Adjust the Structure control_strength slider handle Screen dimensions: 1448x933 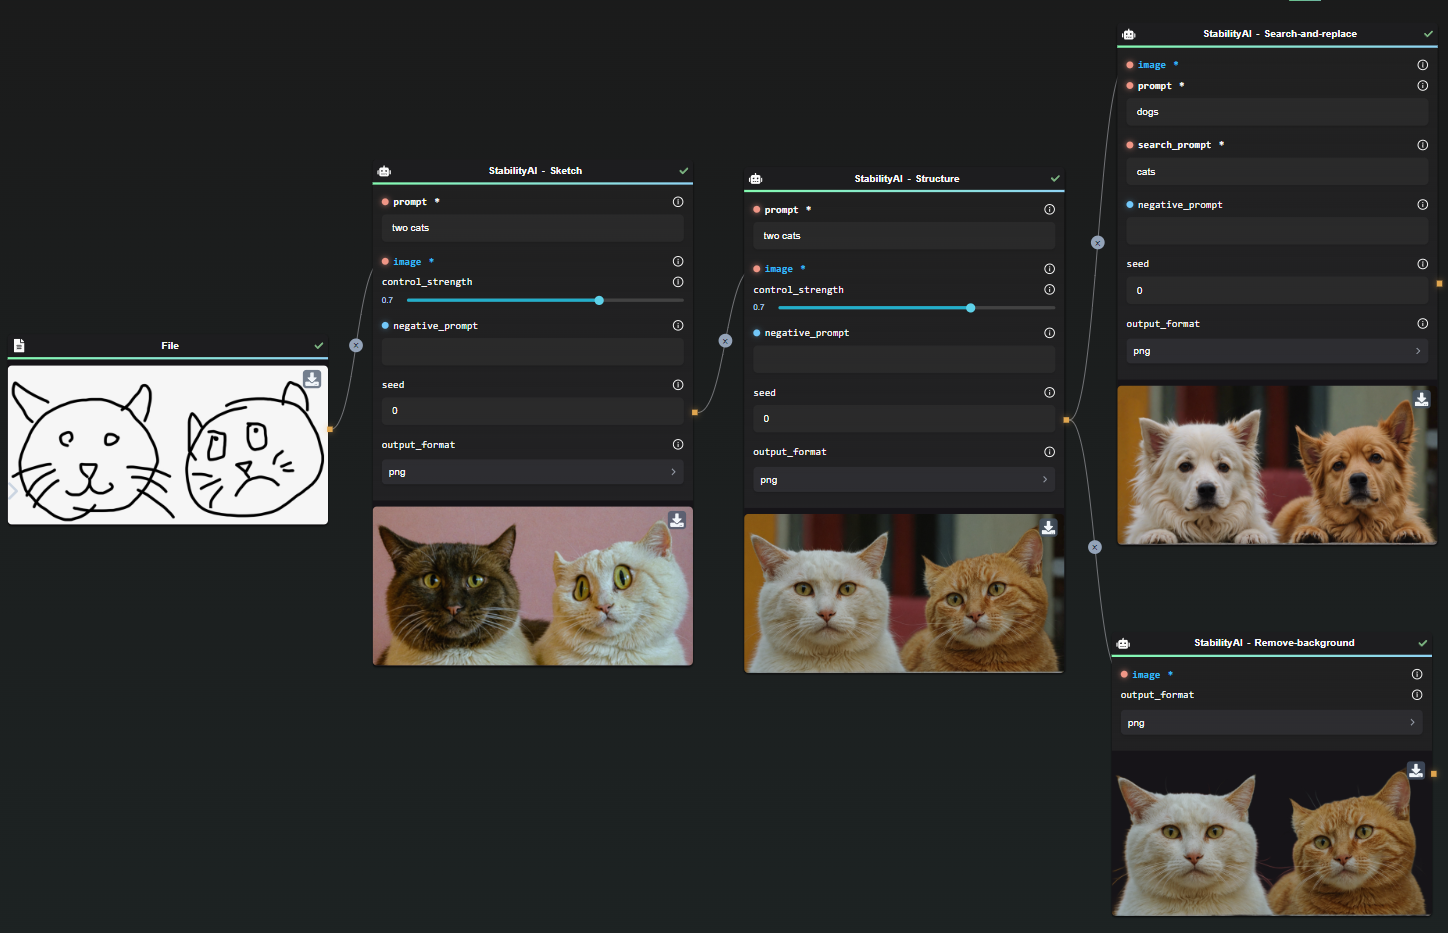point(970,308)
